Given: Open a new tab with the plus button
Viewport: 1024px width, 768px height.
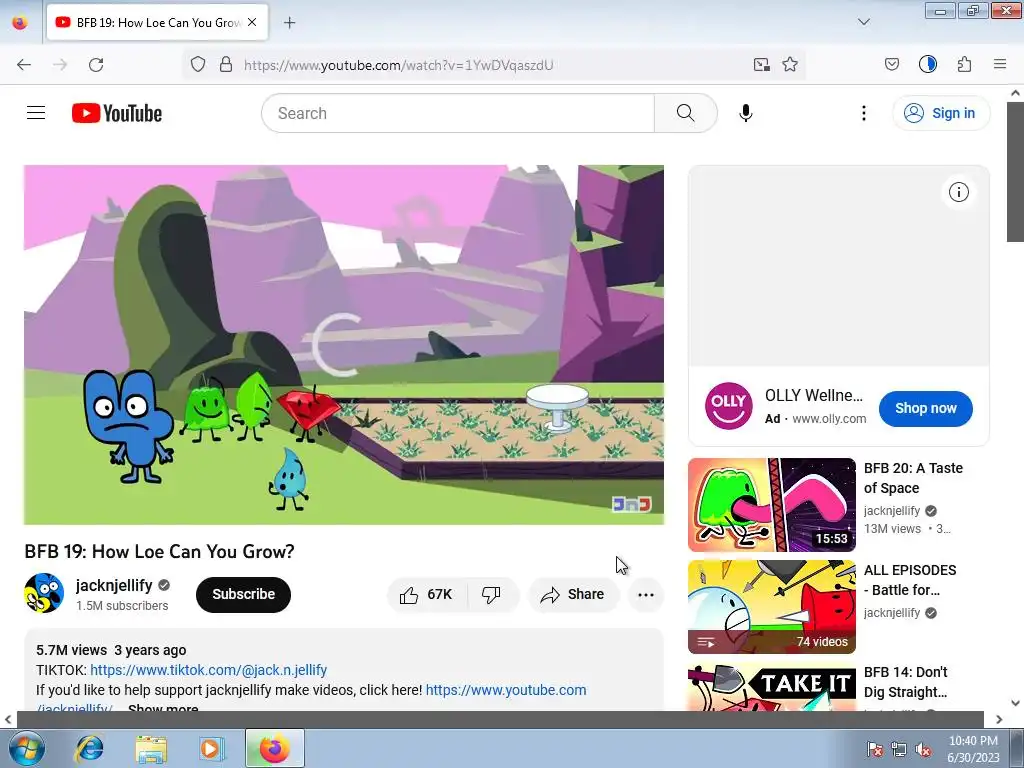Looking at the screenshot, I should click(289, 23).
